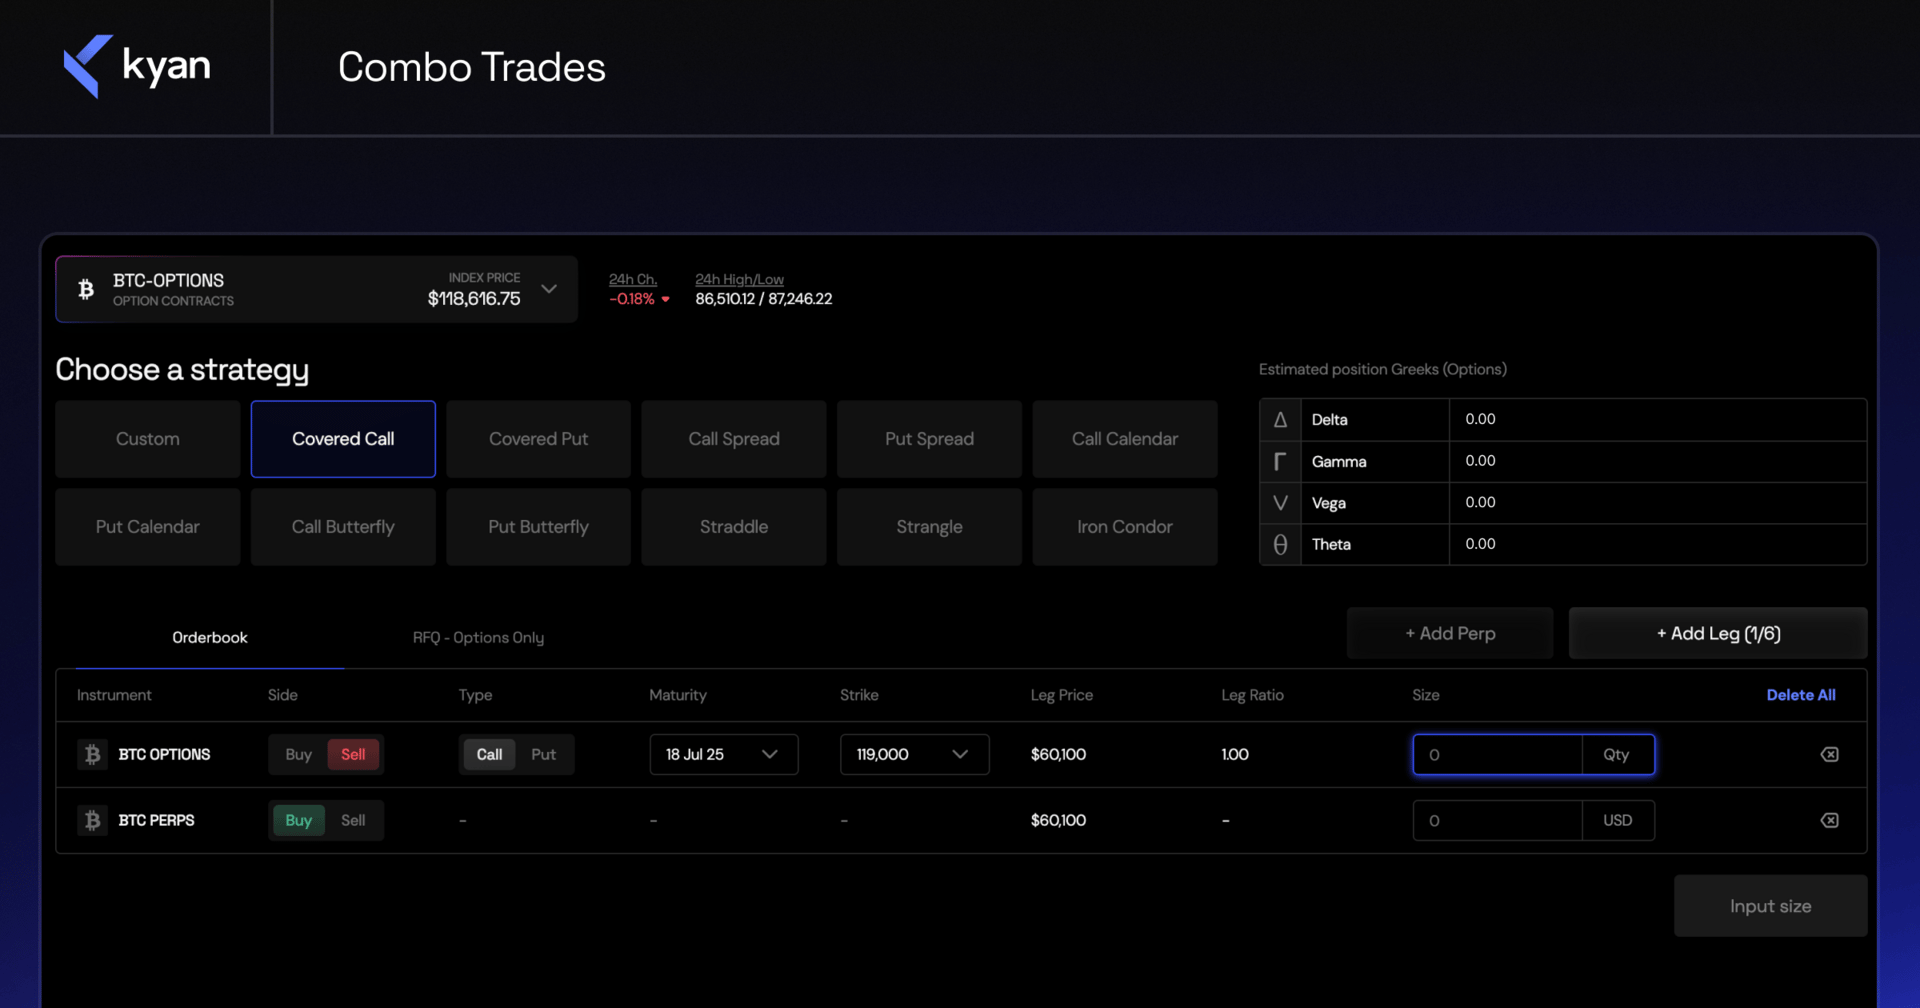The width and height of the screenshot is (1920, 1008).
Task: Click the Bitcoin icon beside BTC PERPS row
Action: point(92,820)
